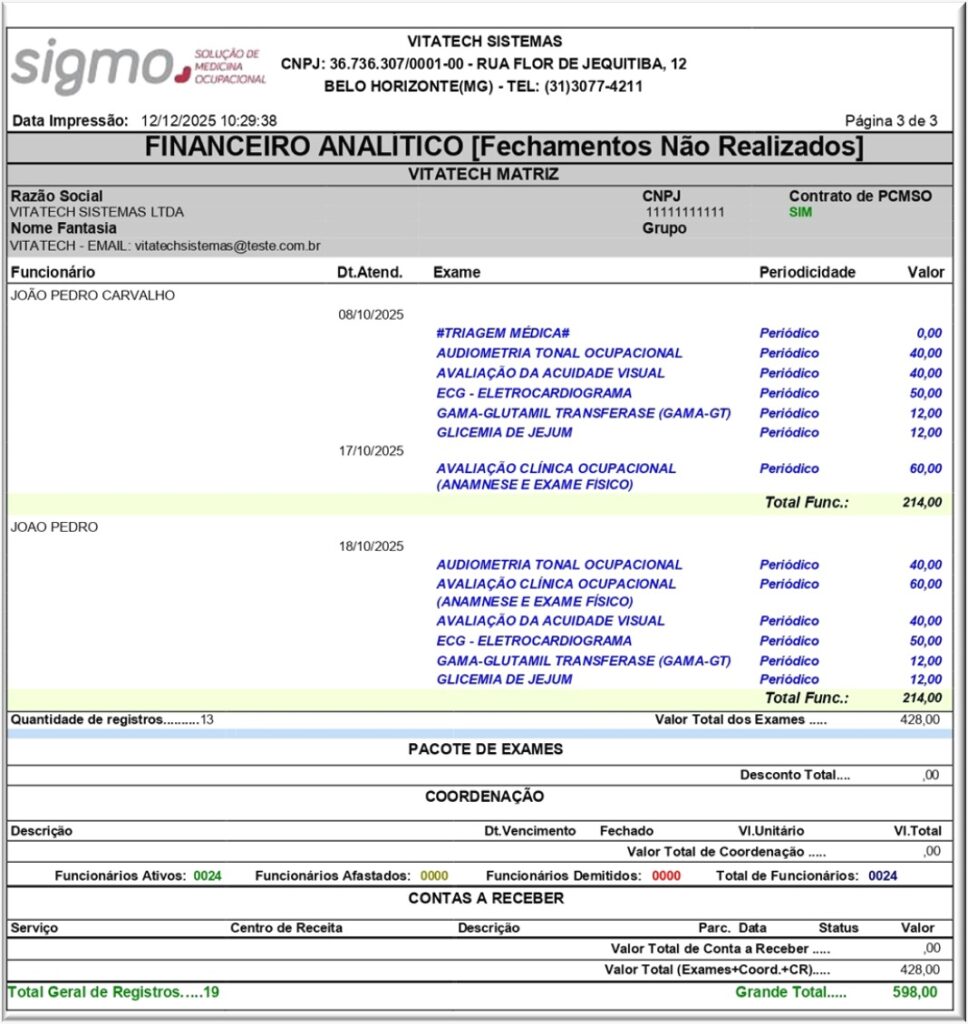Open the vitatechsistemas@teste.com.br email address
The width and height of the screenshot is (968, 1024).
click(227, 245)
